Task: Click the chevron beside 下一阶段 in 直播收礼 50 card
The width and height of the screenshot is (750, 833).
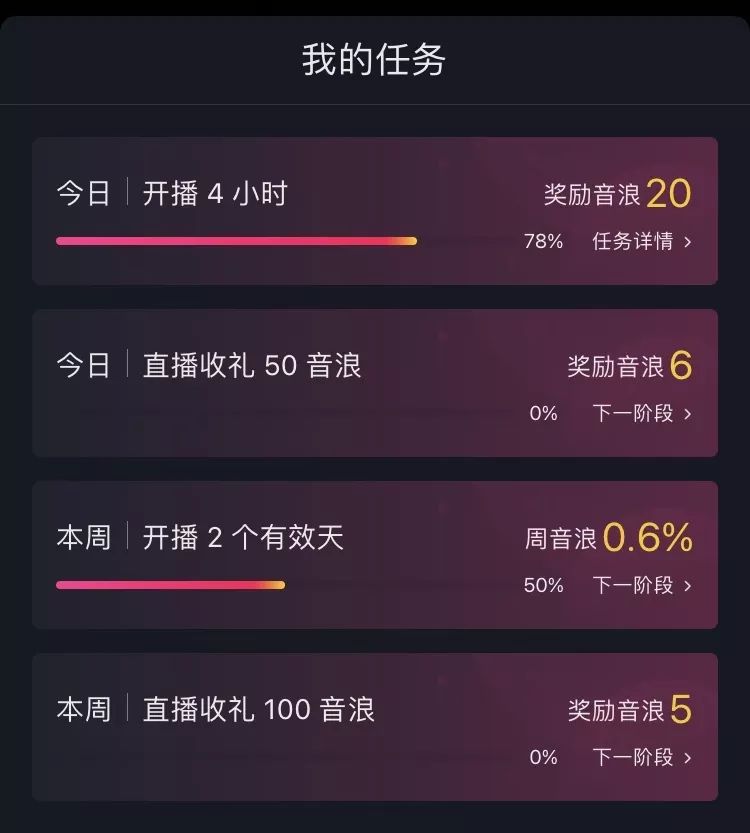Action: coord(688,414)
